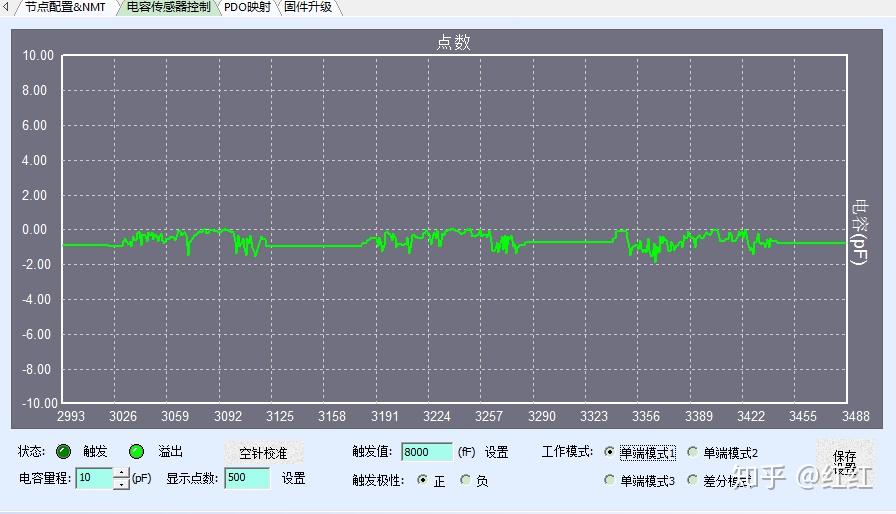Screen dimensions: 896x514
Task: Select 正 trigger polarity
Action: pos(422,480)
